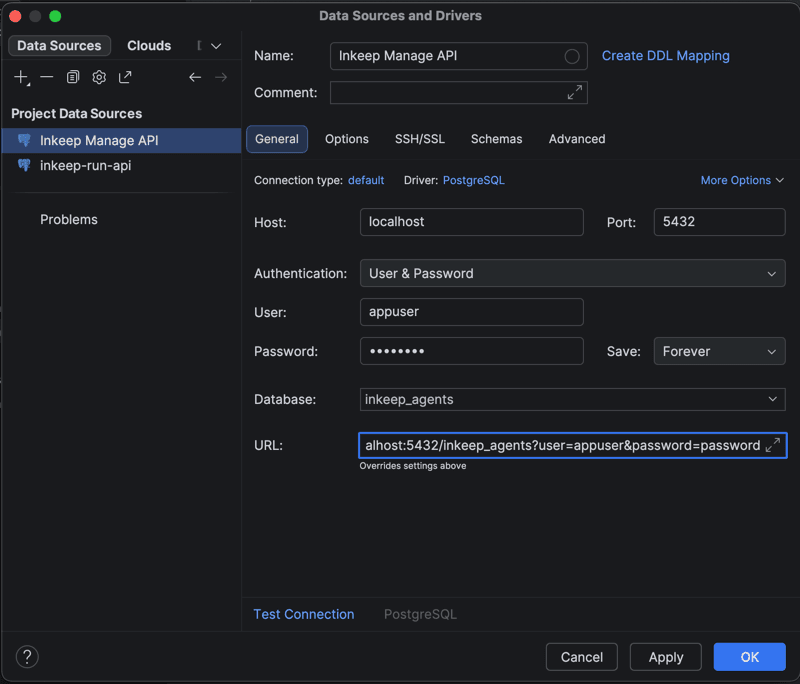Image resolution: width=800 pixels, height=684 pixels.
Task: Add a new data source with the plus icon
Action: pyautogui.click(x=21, y=77)
